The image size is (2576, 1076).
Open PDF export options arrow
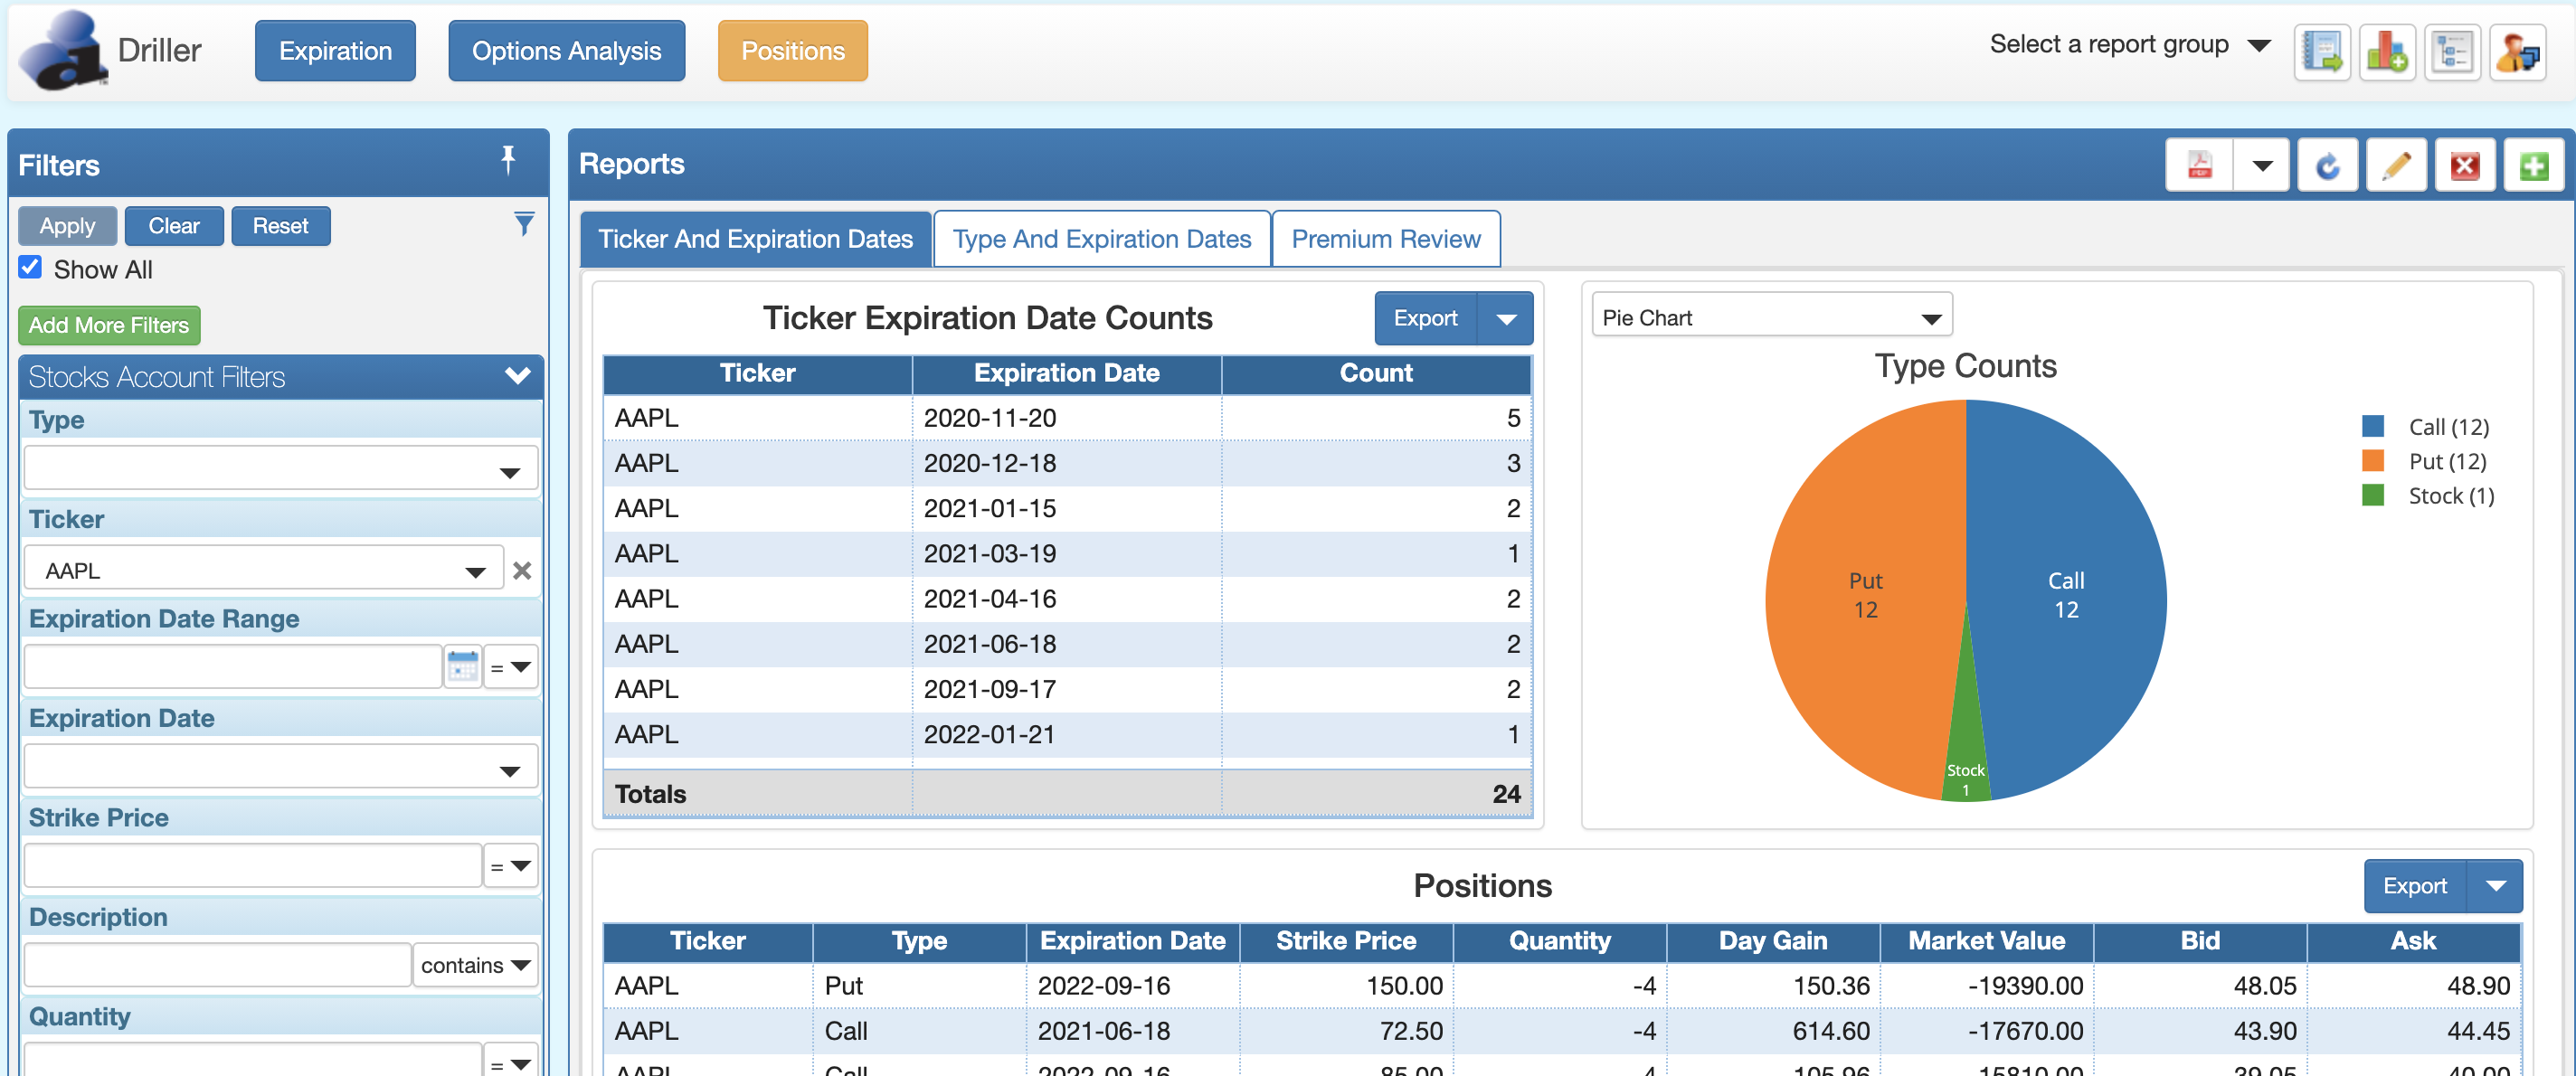tap(2262, 165)
